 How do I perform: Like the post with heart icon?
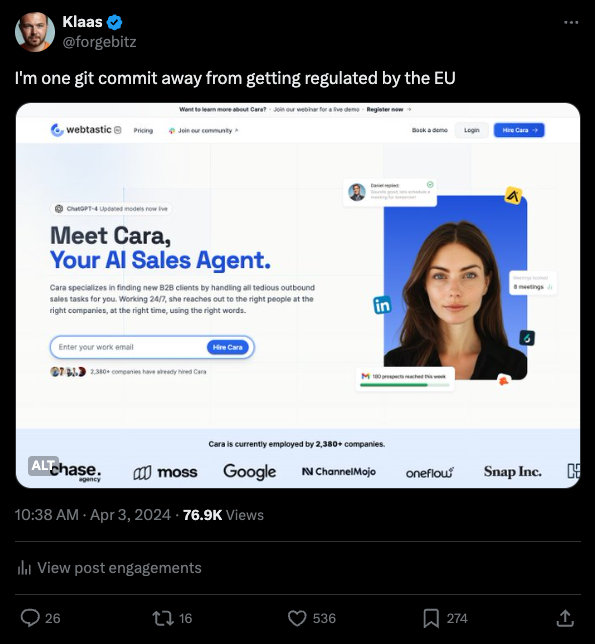(x=297, y=618)
